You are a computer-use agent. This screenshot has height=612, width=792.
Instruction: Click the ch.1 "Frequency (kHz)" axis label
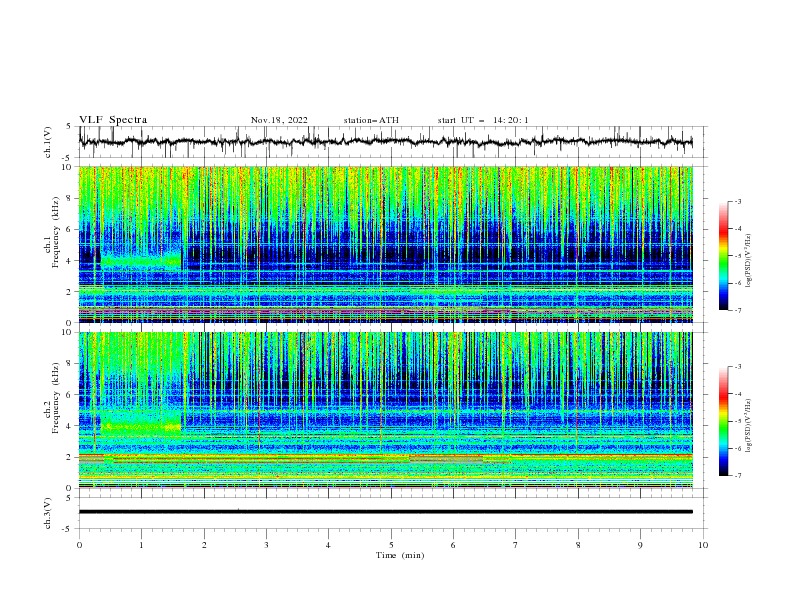point(55,232)
